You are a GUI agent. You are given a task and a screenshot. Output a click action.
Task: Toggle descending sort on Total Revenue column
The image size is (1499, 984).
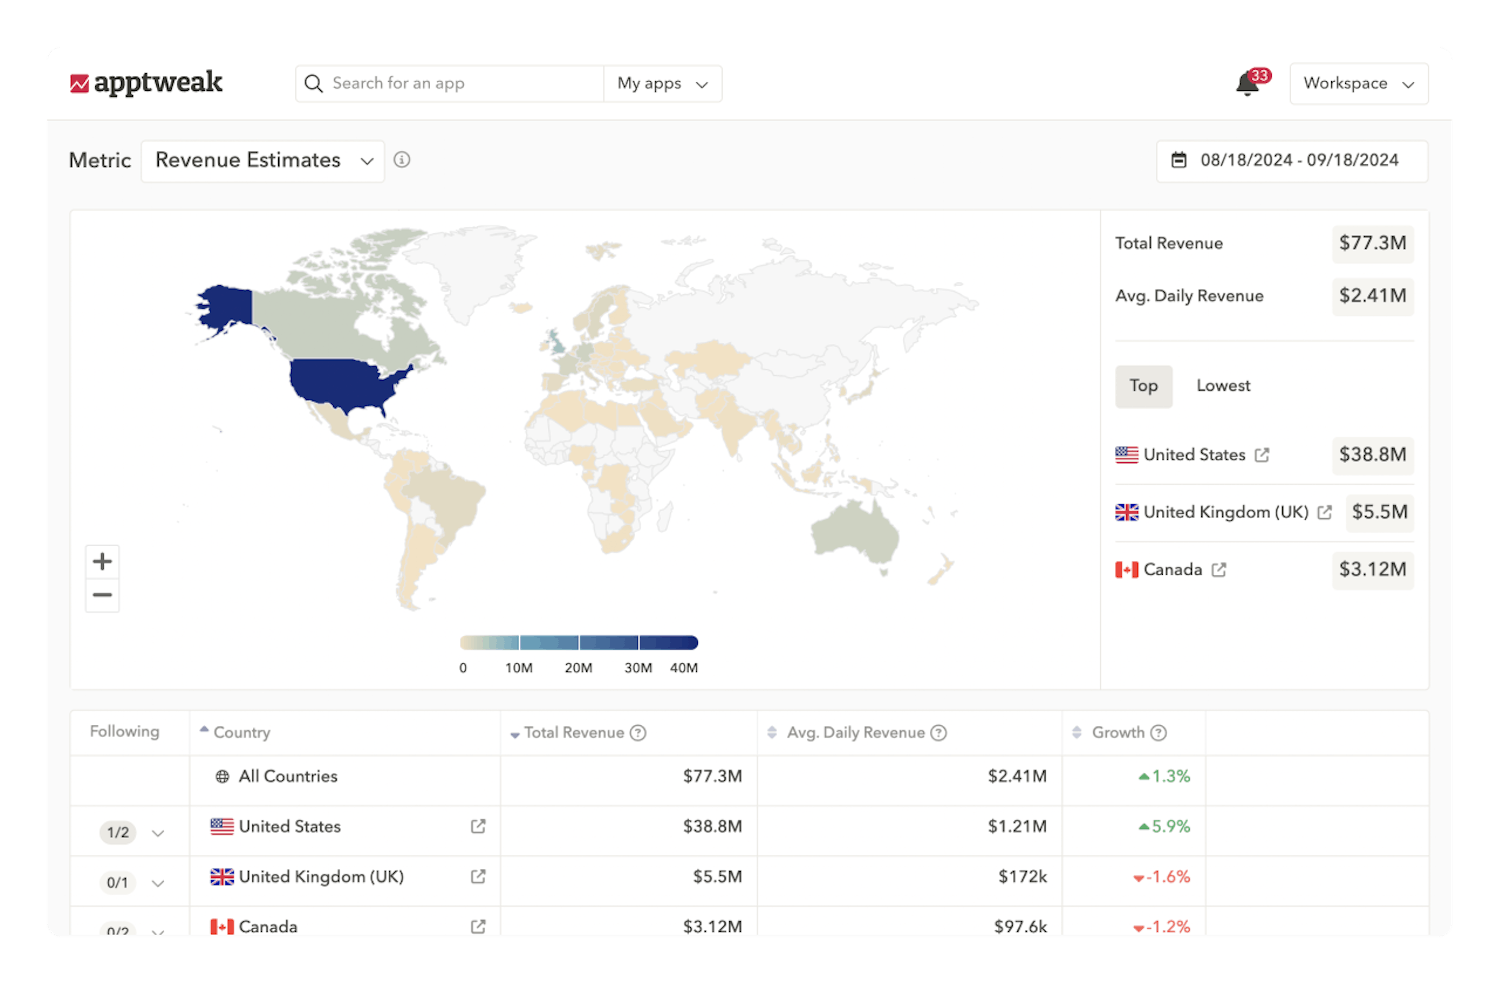(x=512, y=732)
